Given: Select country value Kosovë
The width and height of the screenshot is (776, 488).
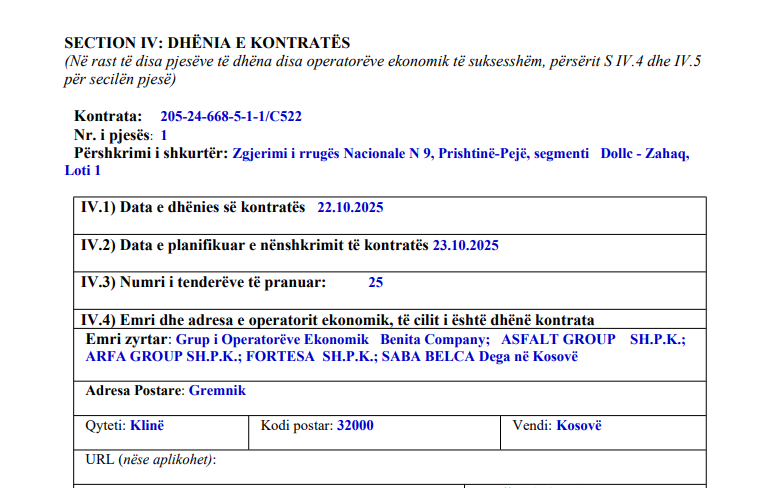Looking at the screenshot, I should 579,425.
